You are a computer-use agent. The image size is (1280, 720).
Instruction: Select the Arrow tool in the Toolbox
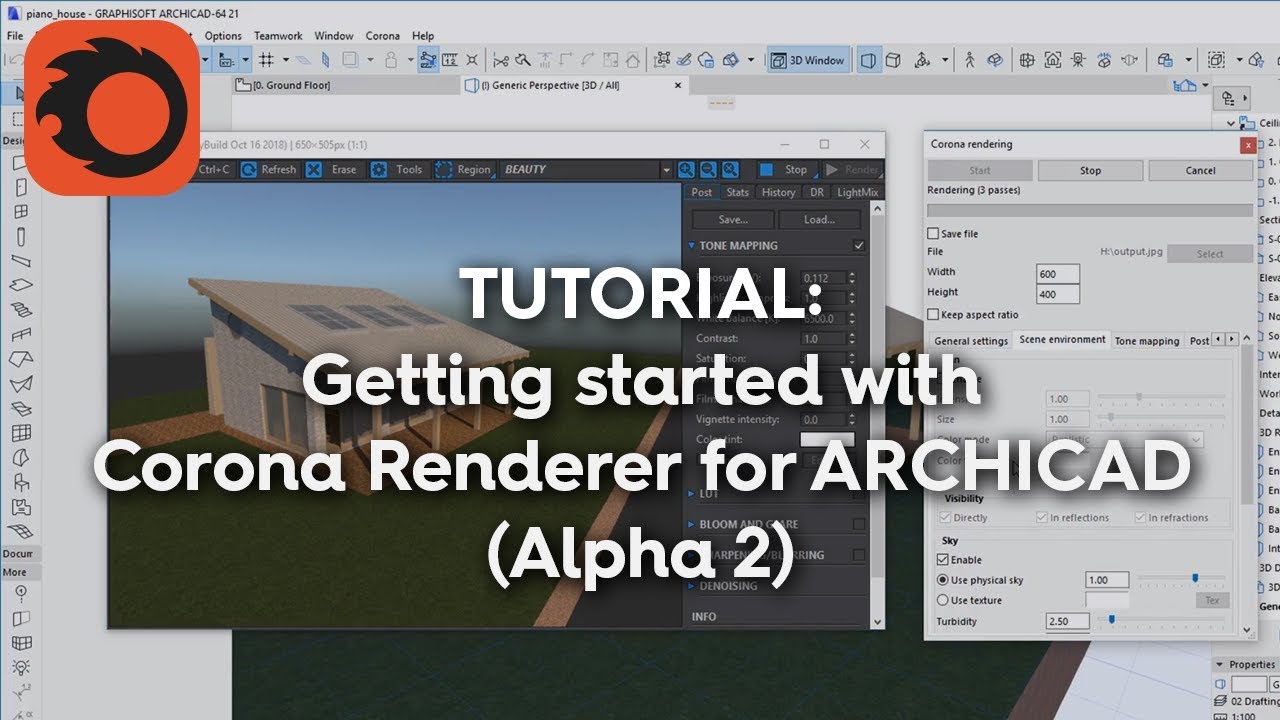coord(19,93)
